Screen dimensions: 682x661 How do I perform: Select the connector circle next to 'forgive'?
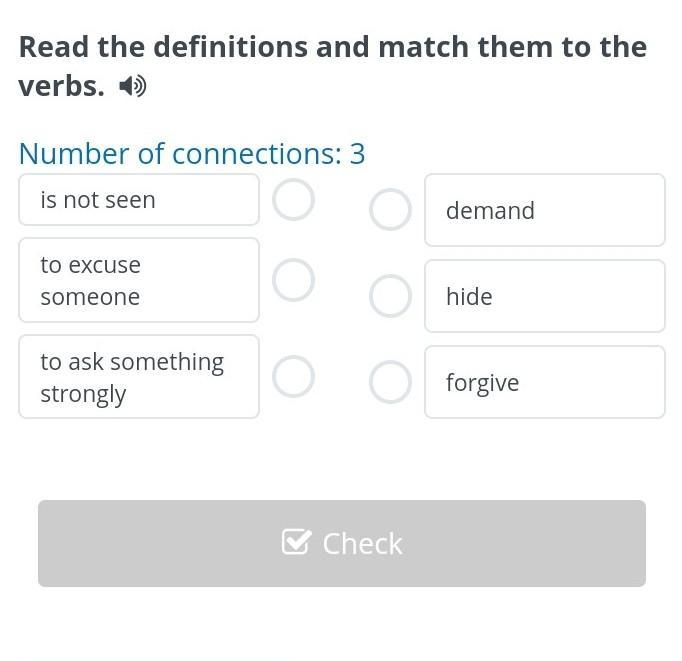[390, 382]
